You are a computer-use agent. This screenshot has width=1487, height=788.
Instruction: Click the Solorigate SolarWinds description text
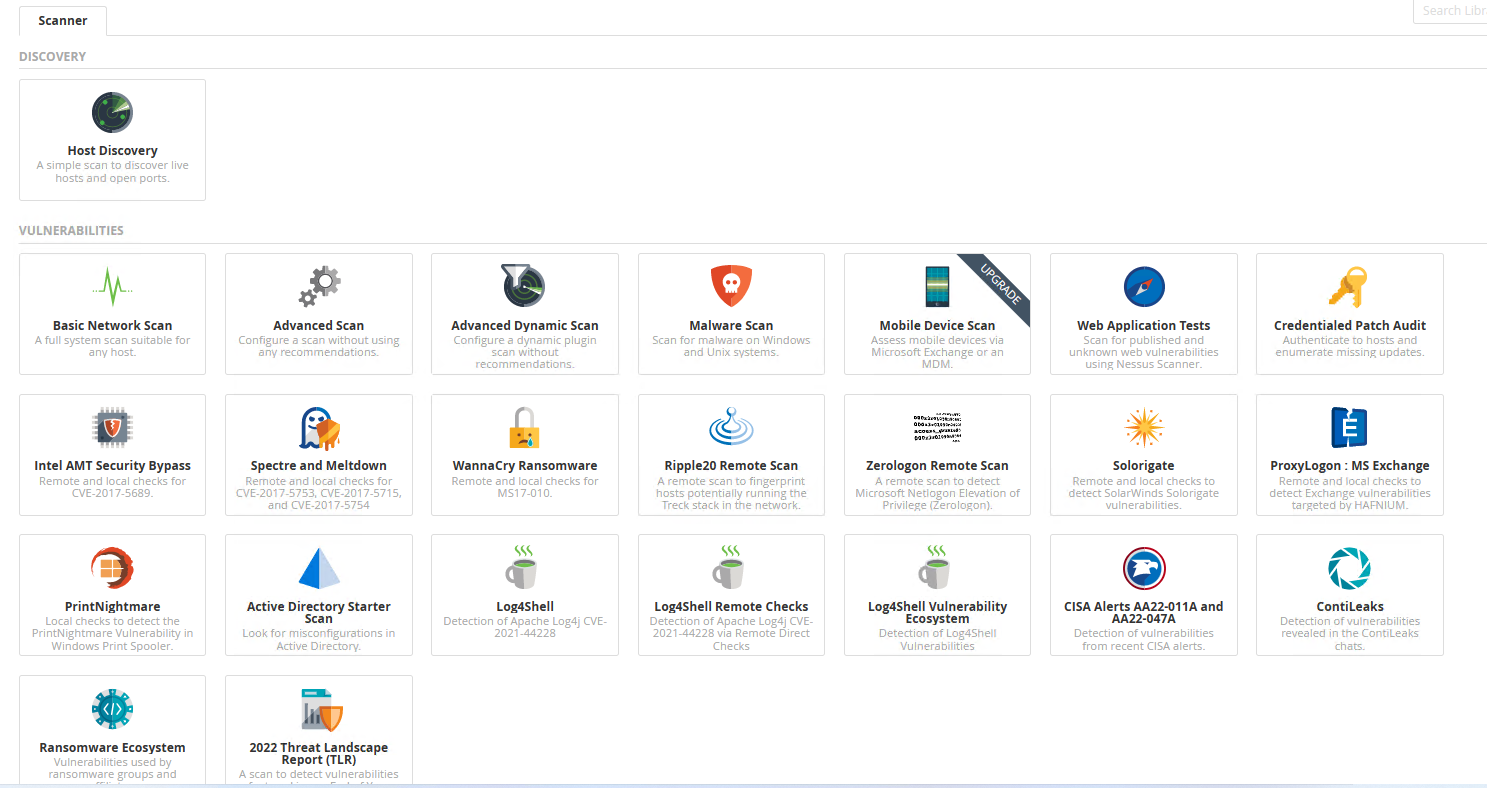[1144, 493]
